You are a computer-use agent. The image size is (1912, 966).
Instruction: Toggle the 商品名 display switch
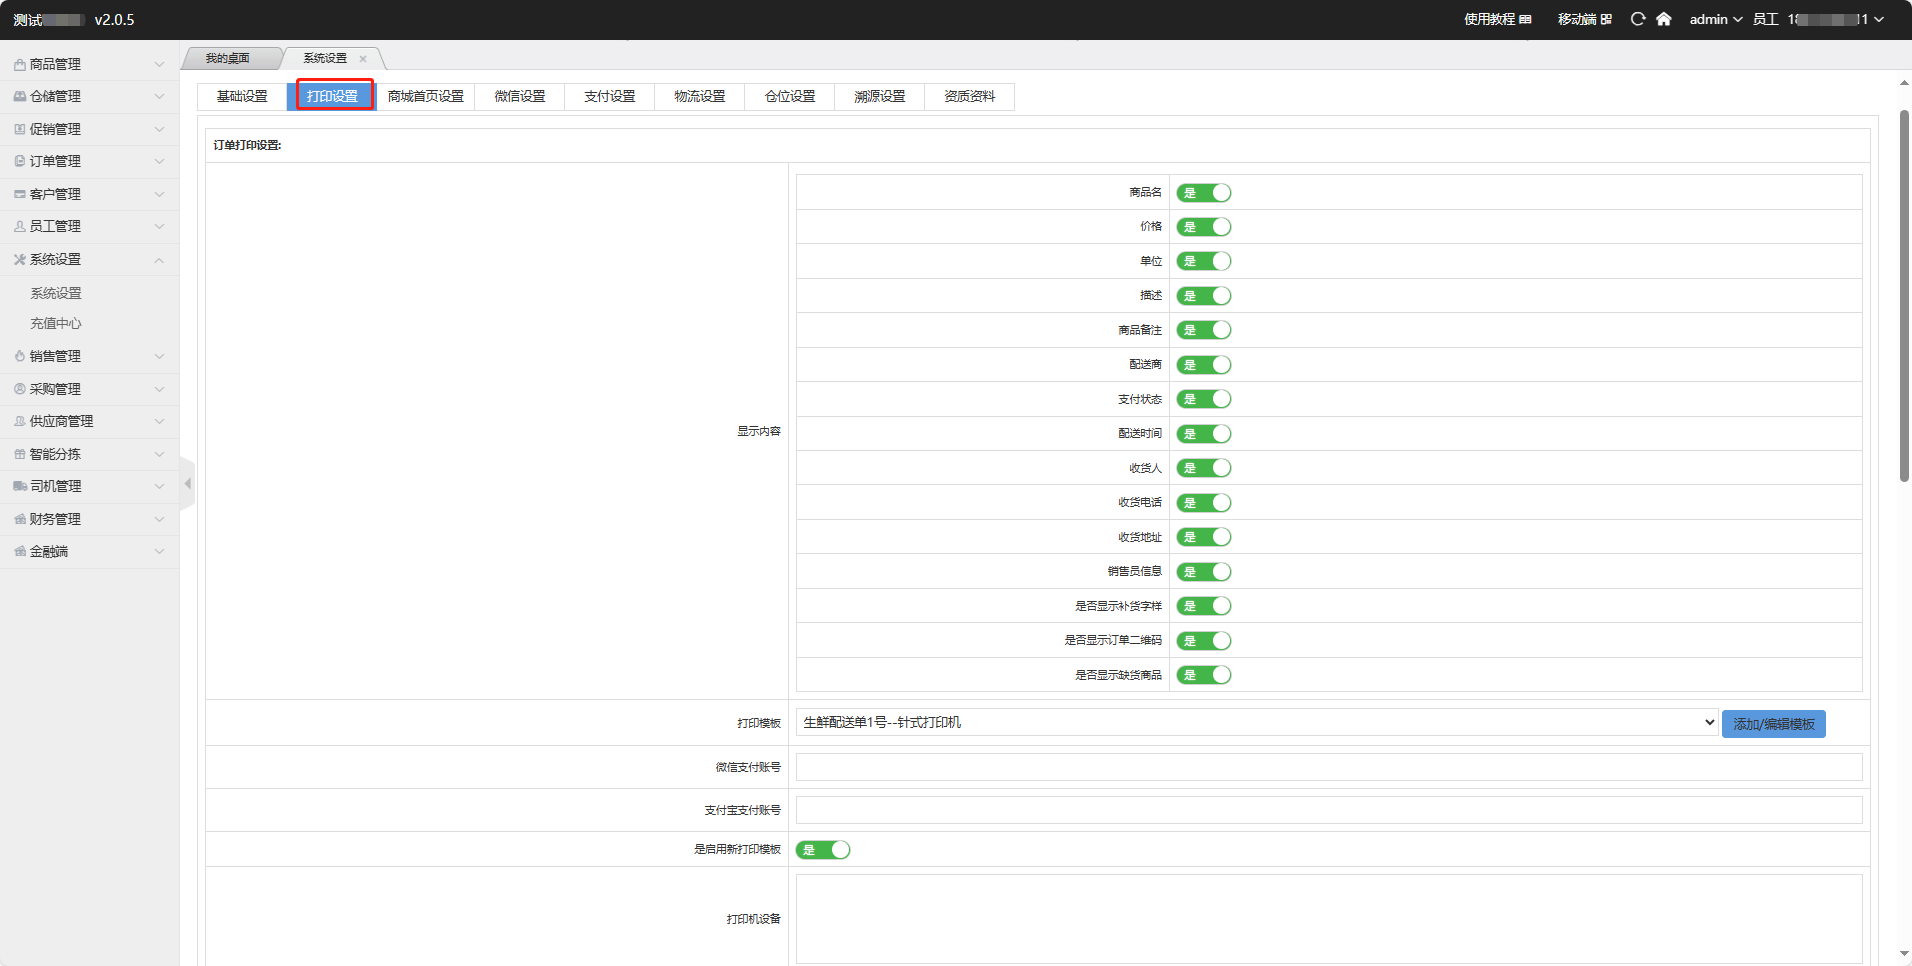(1203, 193)
